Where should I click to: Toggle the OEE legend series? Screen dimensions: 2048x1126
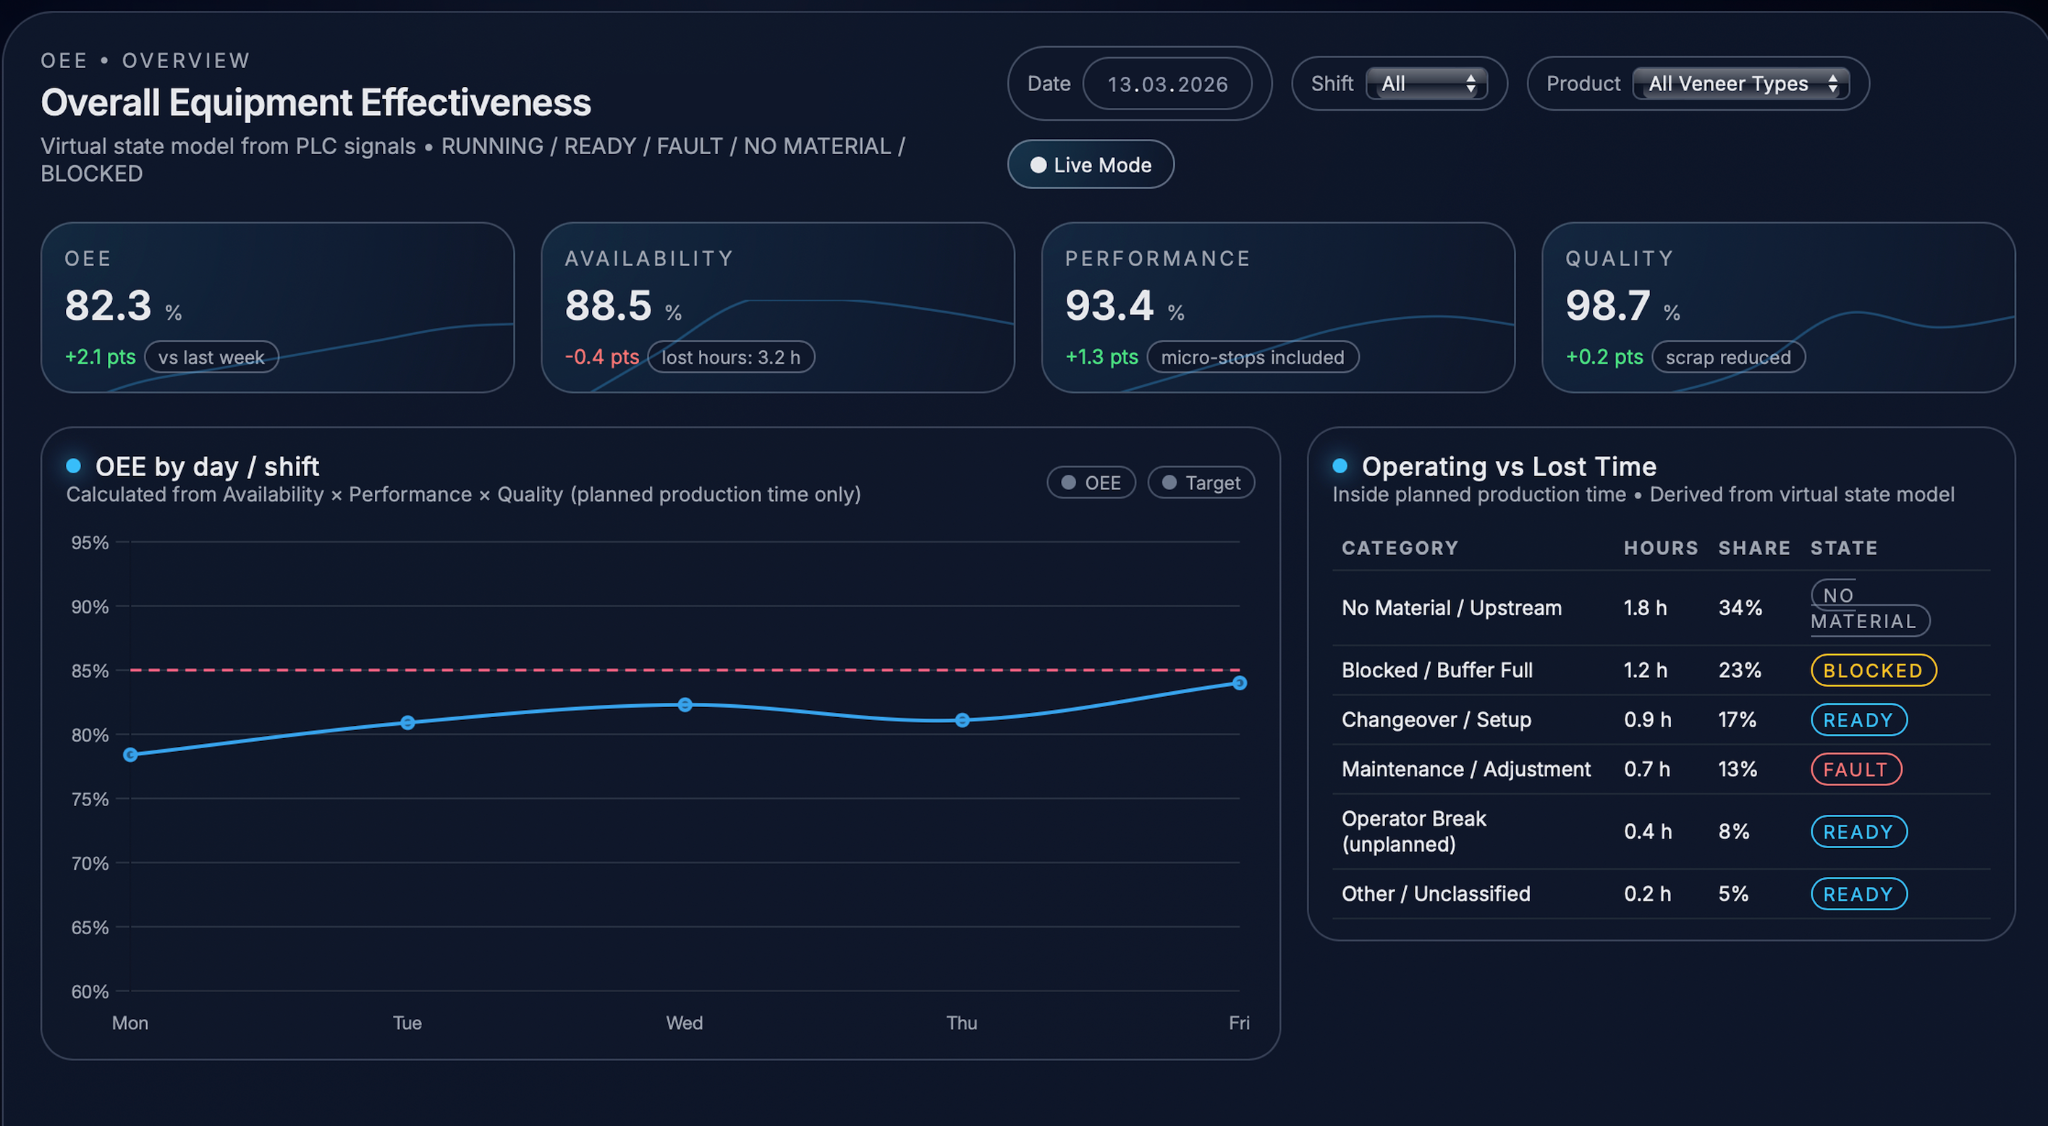1091,483
